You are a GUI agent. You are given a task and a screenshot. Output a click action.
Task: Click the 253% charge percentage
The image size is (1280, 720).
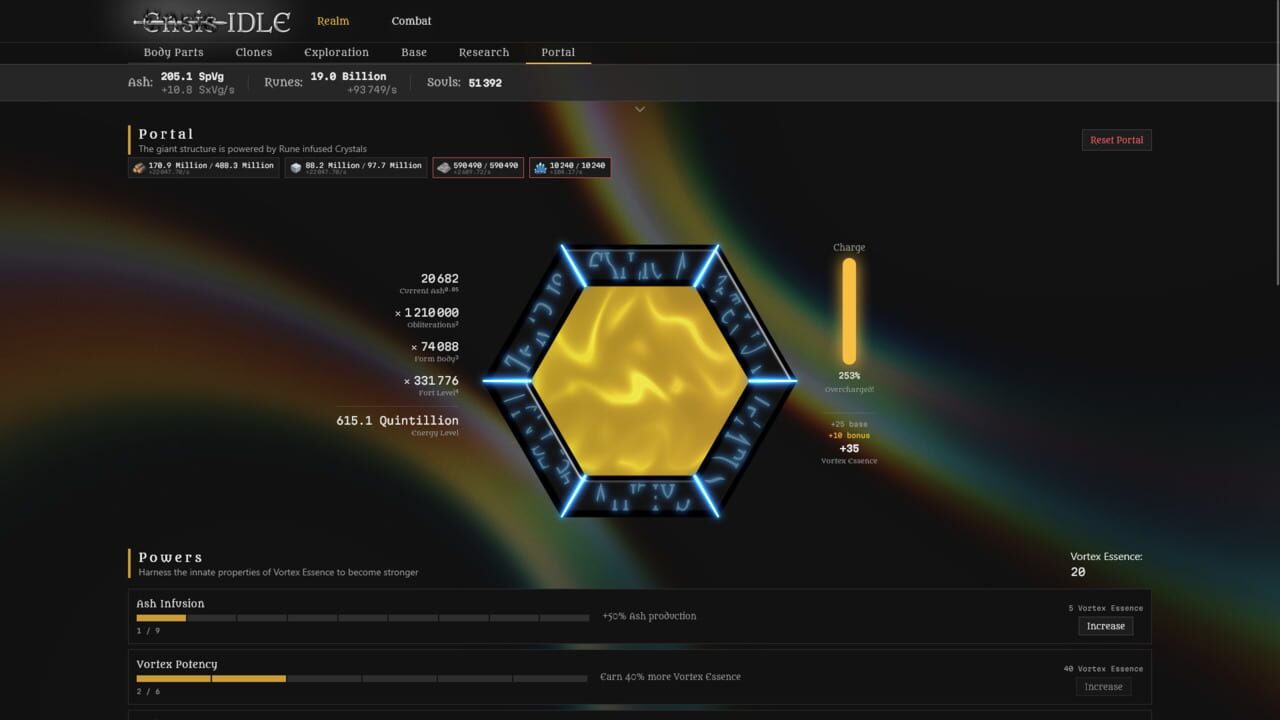[x=849, y=376]
